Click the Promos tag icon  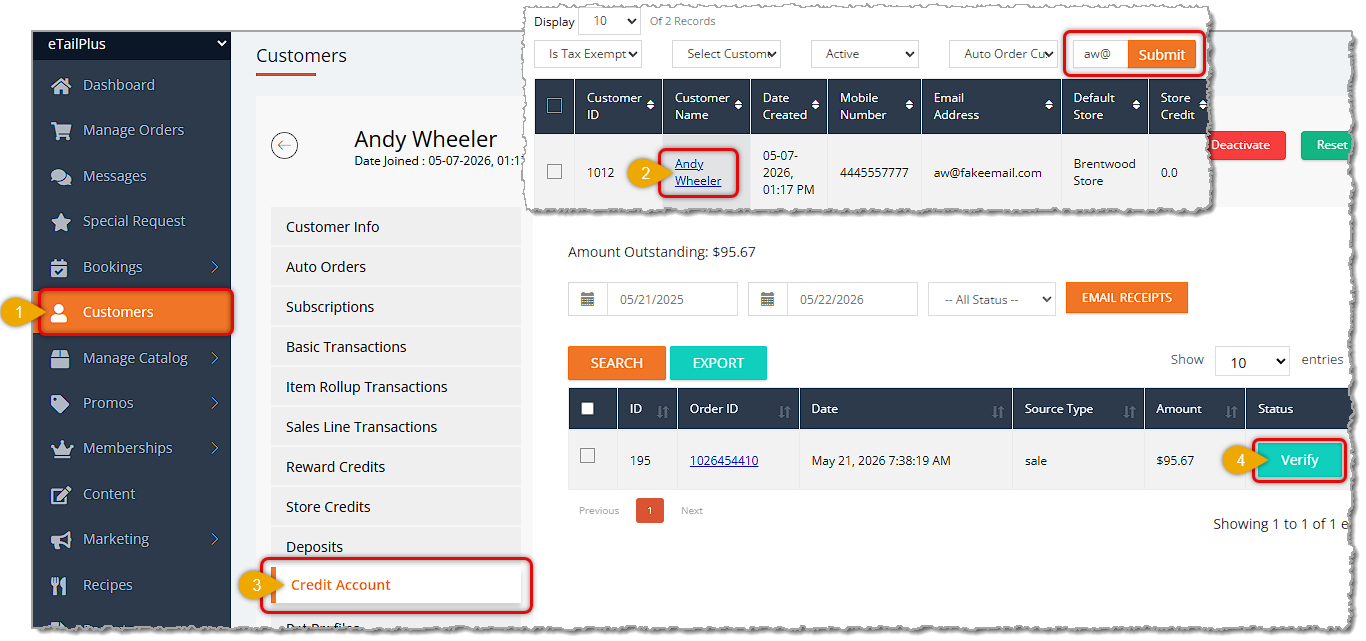61,404
